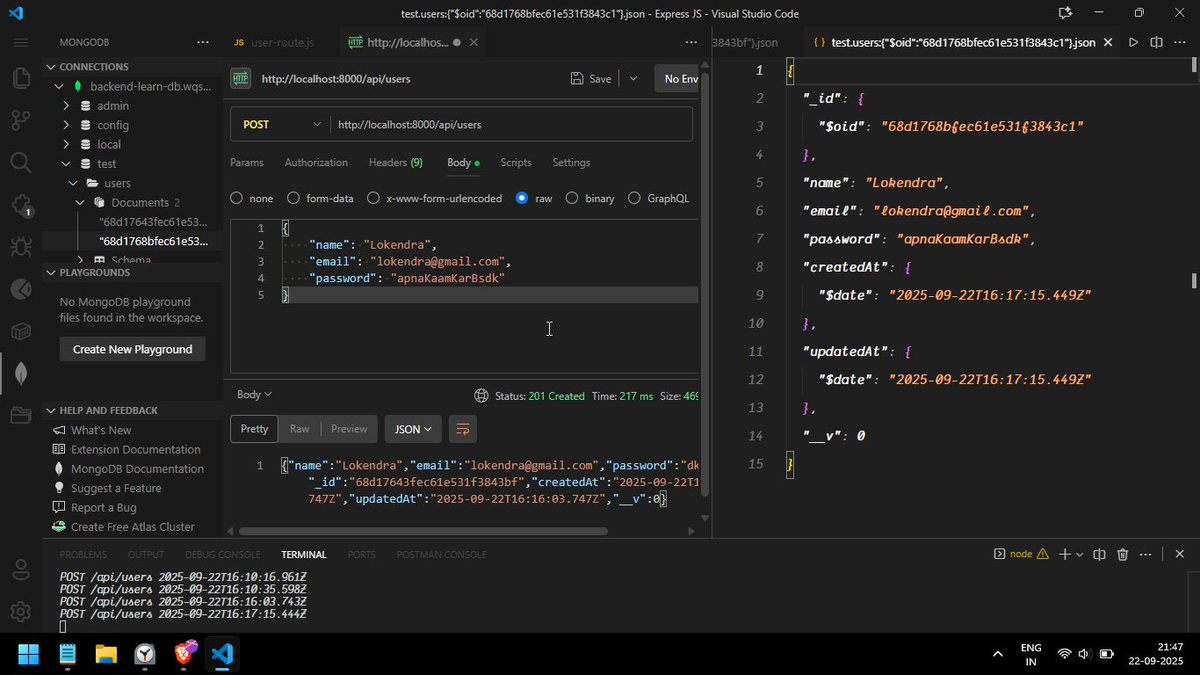Open MongoDB Documentation link
This screenshot has width=1200, height=675.
point(137,469)
